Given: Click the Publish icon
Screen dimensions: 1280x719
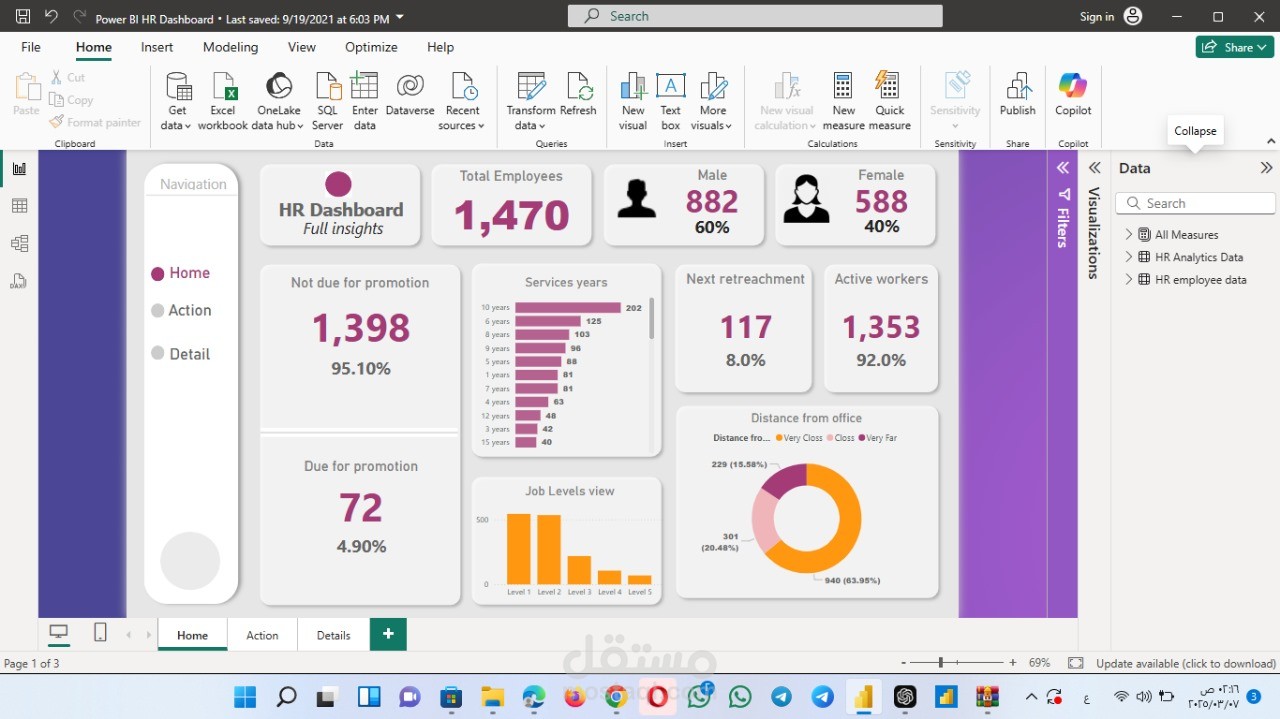Looking at the screenshot, I should point(1018,95).
